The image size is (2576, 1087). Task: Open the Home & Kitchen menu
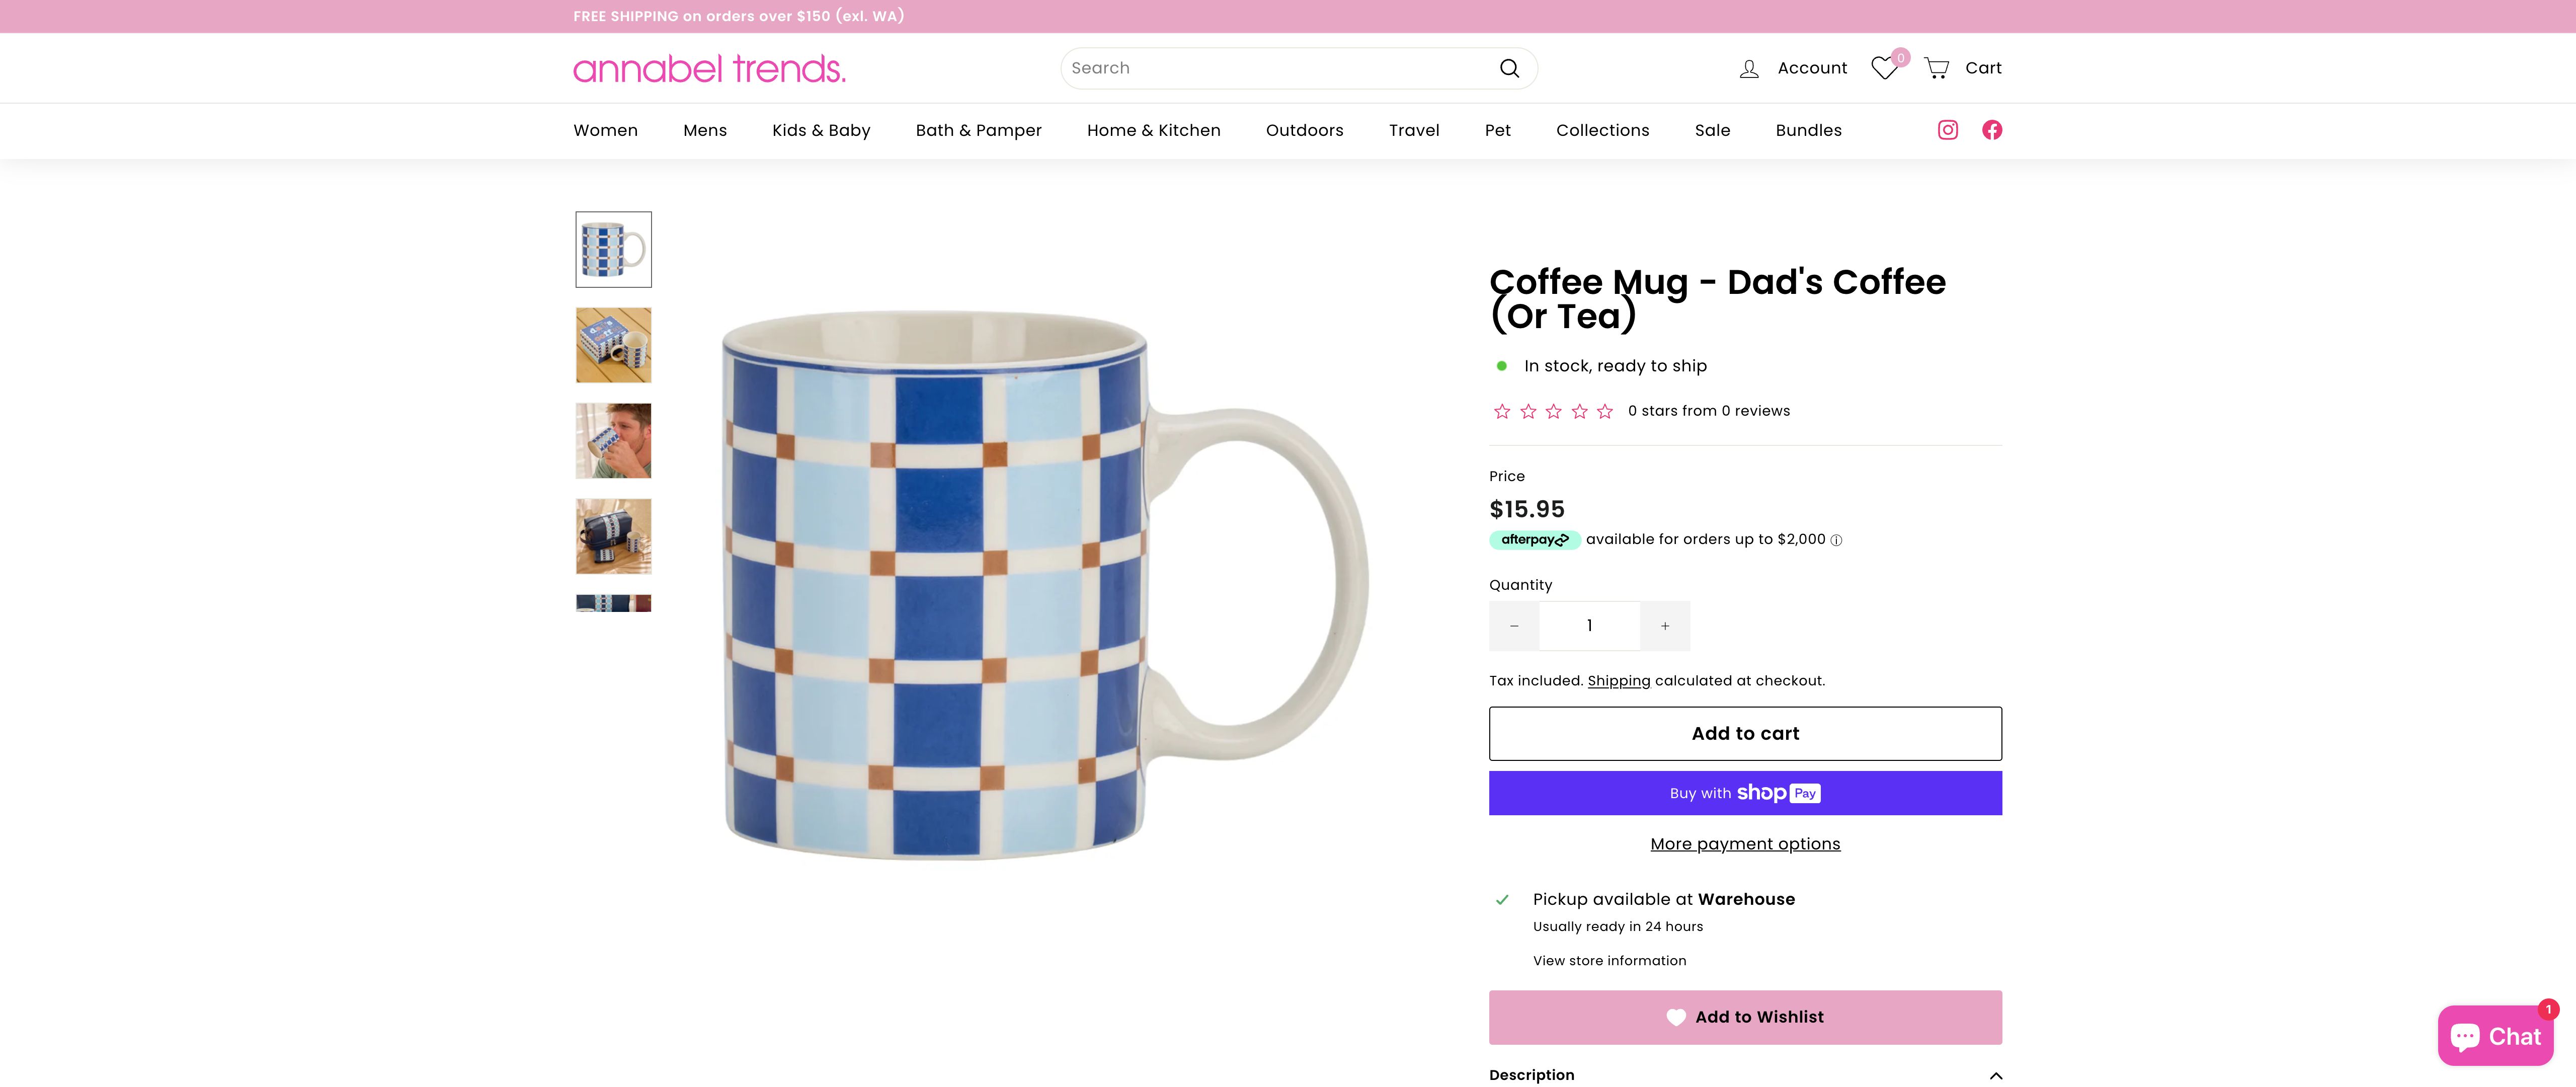coord(1153,130)
